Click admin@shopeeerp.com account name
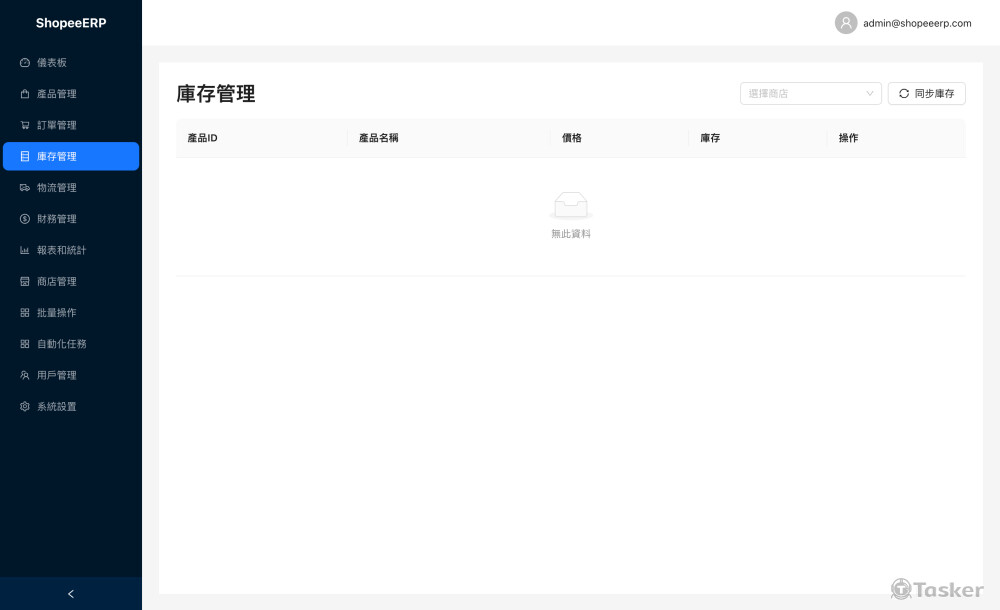Viewport: 1000px width, 610px height. pyautogui.click(x=917, y=23)
